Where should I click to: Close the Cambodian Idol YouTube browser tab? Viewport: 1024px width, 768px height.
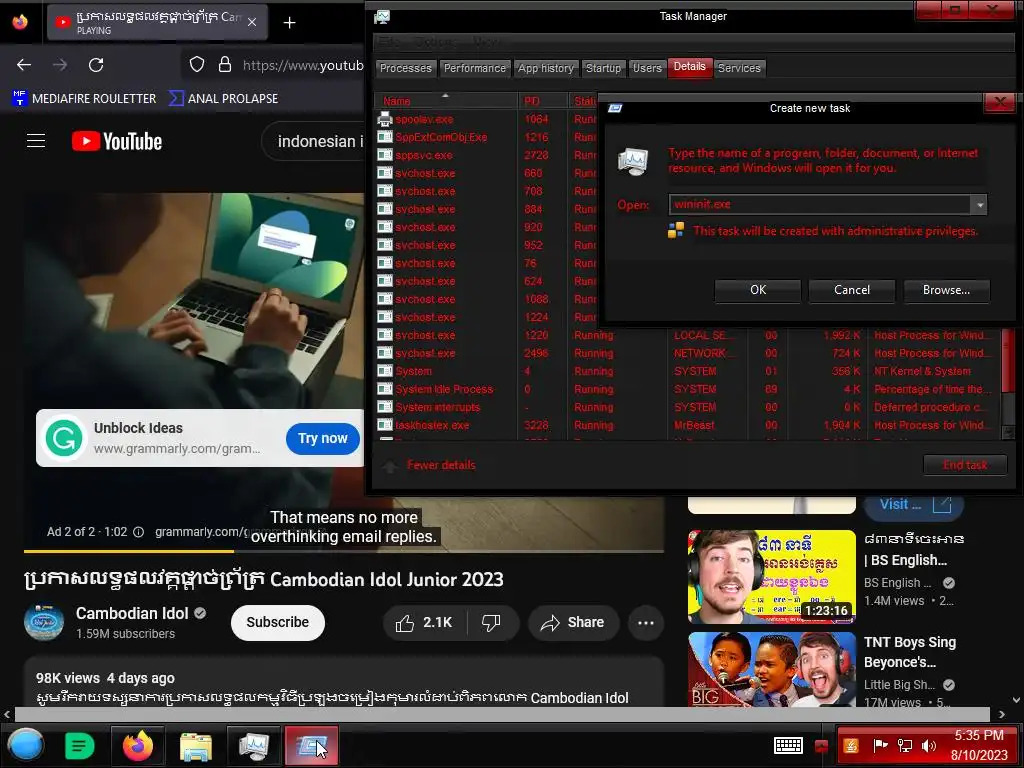252,22
